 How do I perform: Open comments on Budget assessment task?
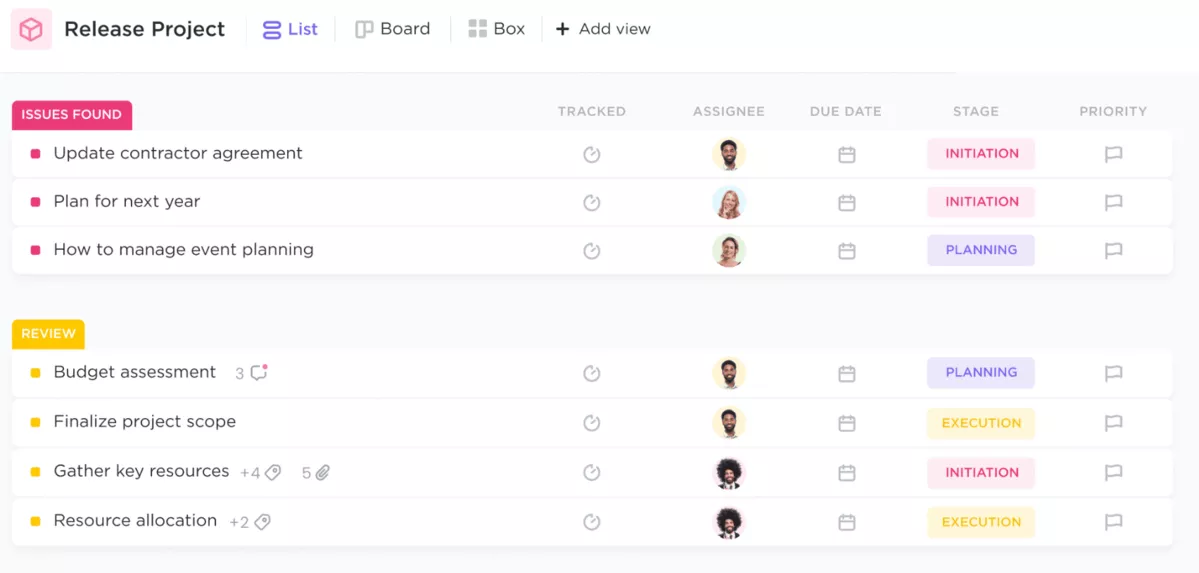click(x=258, y=373)
